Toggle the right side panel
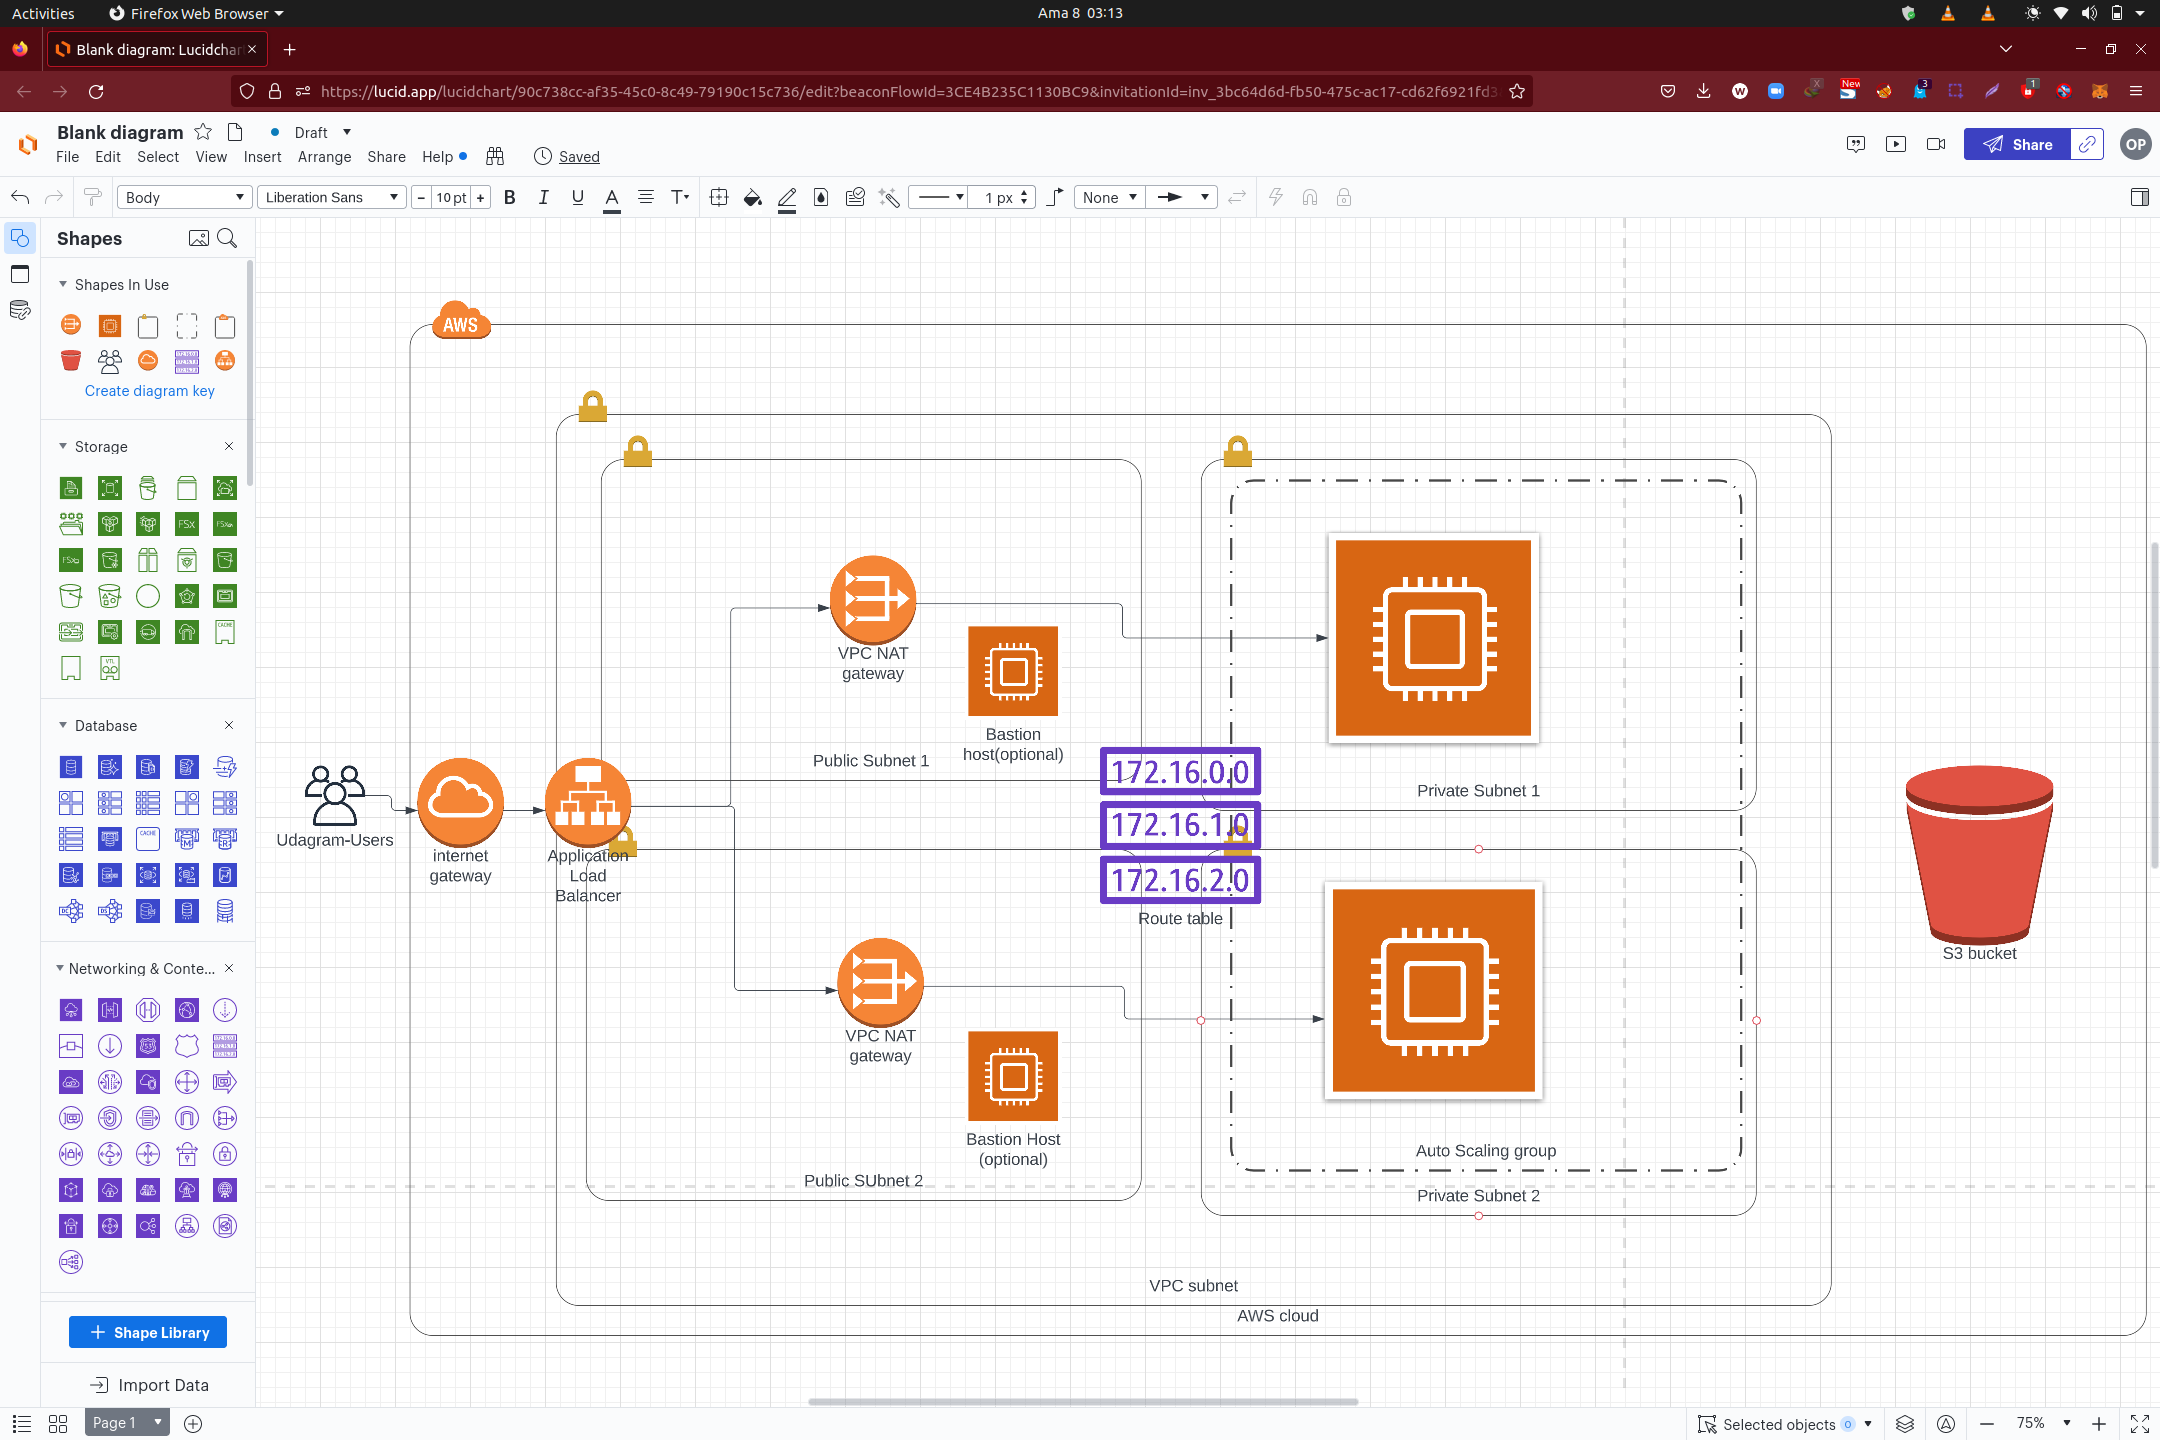The image size is (2160, 1440). (x=2140, y=197)
